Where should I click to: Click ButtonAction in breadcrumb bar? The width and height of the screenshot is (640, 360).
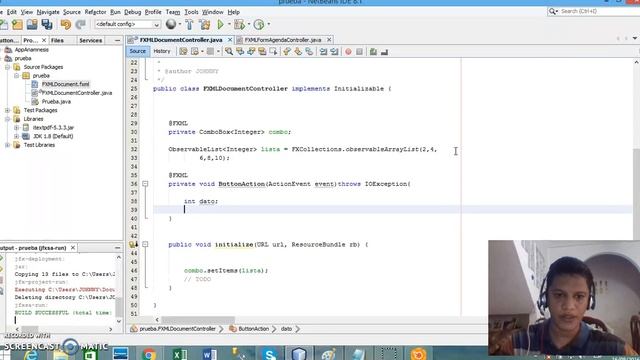coord(253,329)
